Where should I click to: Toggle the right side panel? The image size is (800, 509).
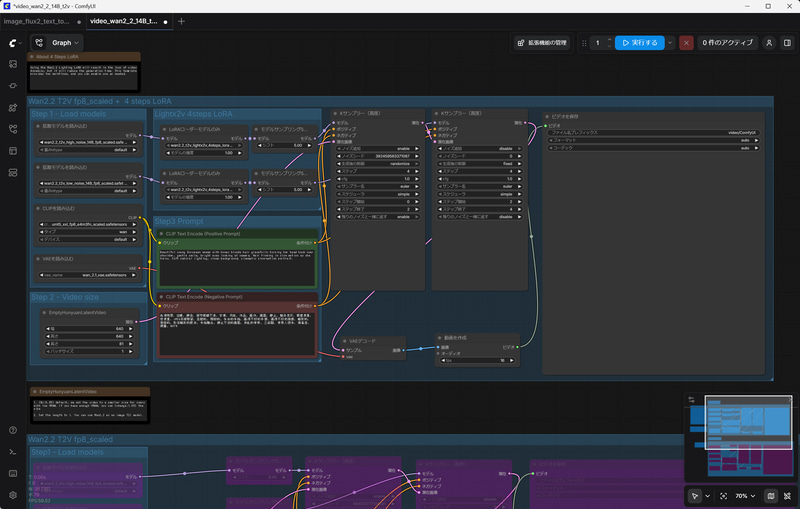pos(786,43)
